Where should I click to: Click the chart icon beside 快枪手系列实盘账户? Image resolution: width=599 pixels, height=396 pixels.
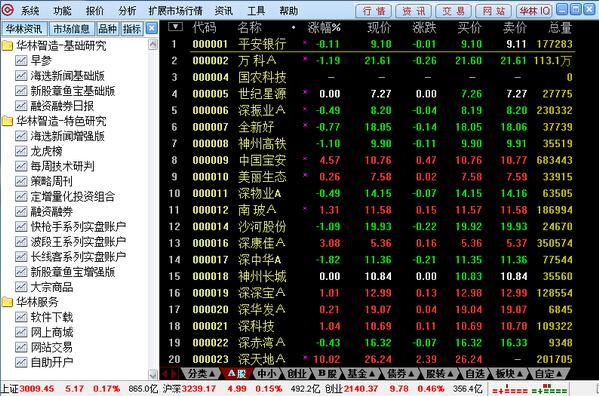pos(21,226)
